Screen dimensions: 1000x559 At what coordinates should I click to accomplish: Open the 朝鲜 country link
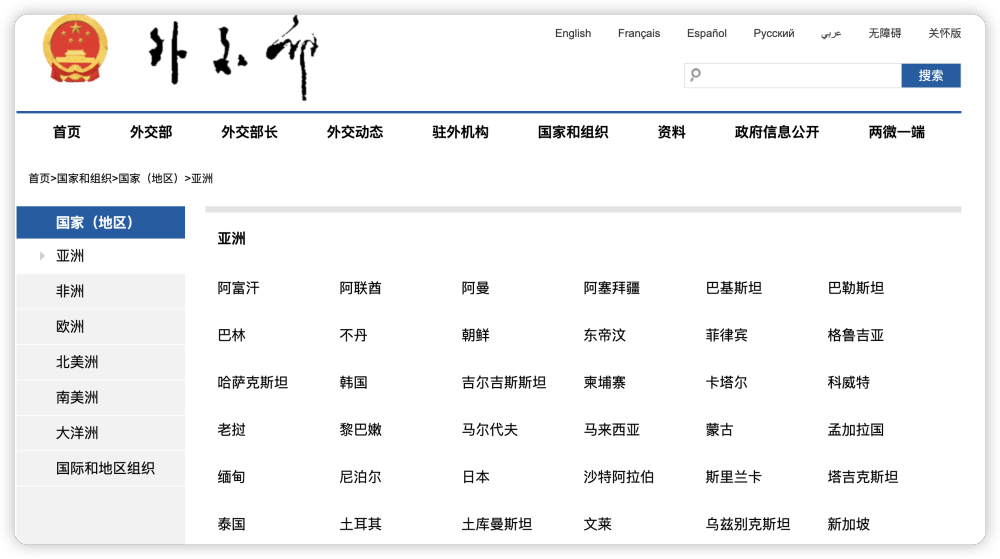476,335
